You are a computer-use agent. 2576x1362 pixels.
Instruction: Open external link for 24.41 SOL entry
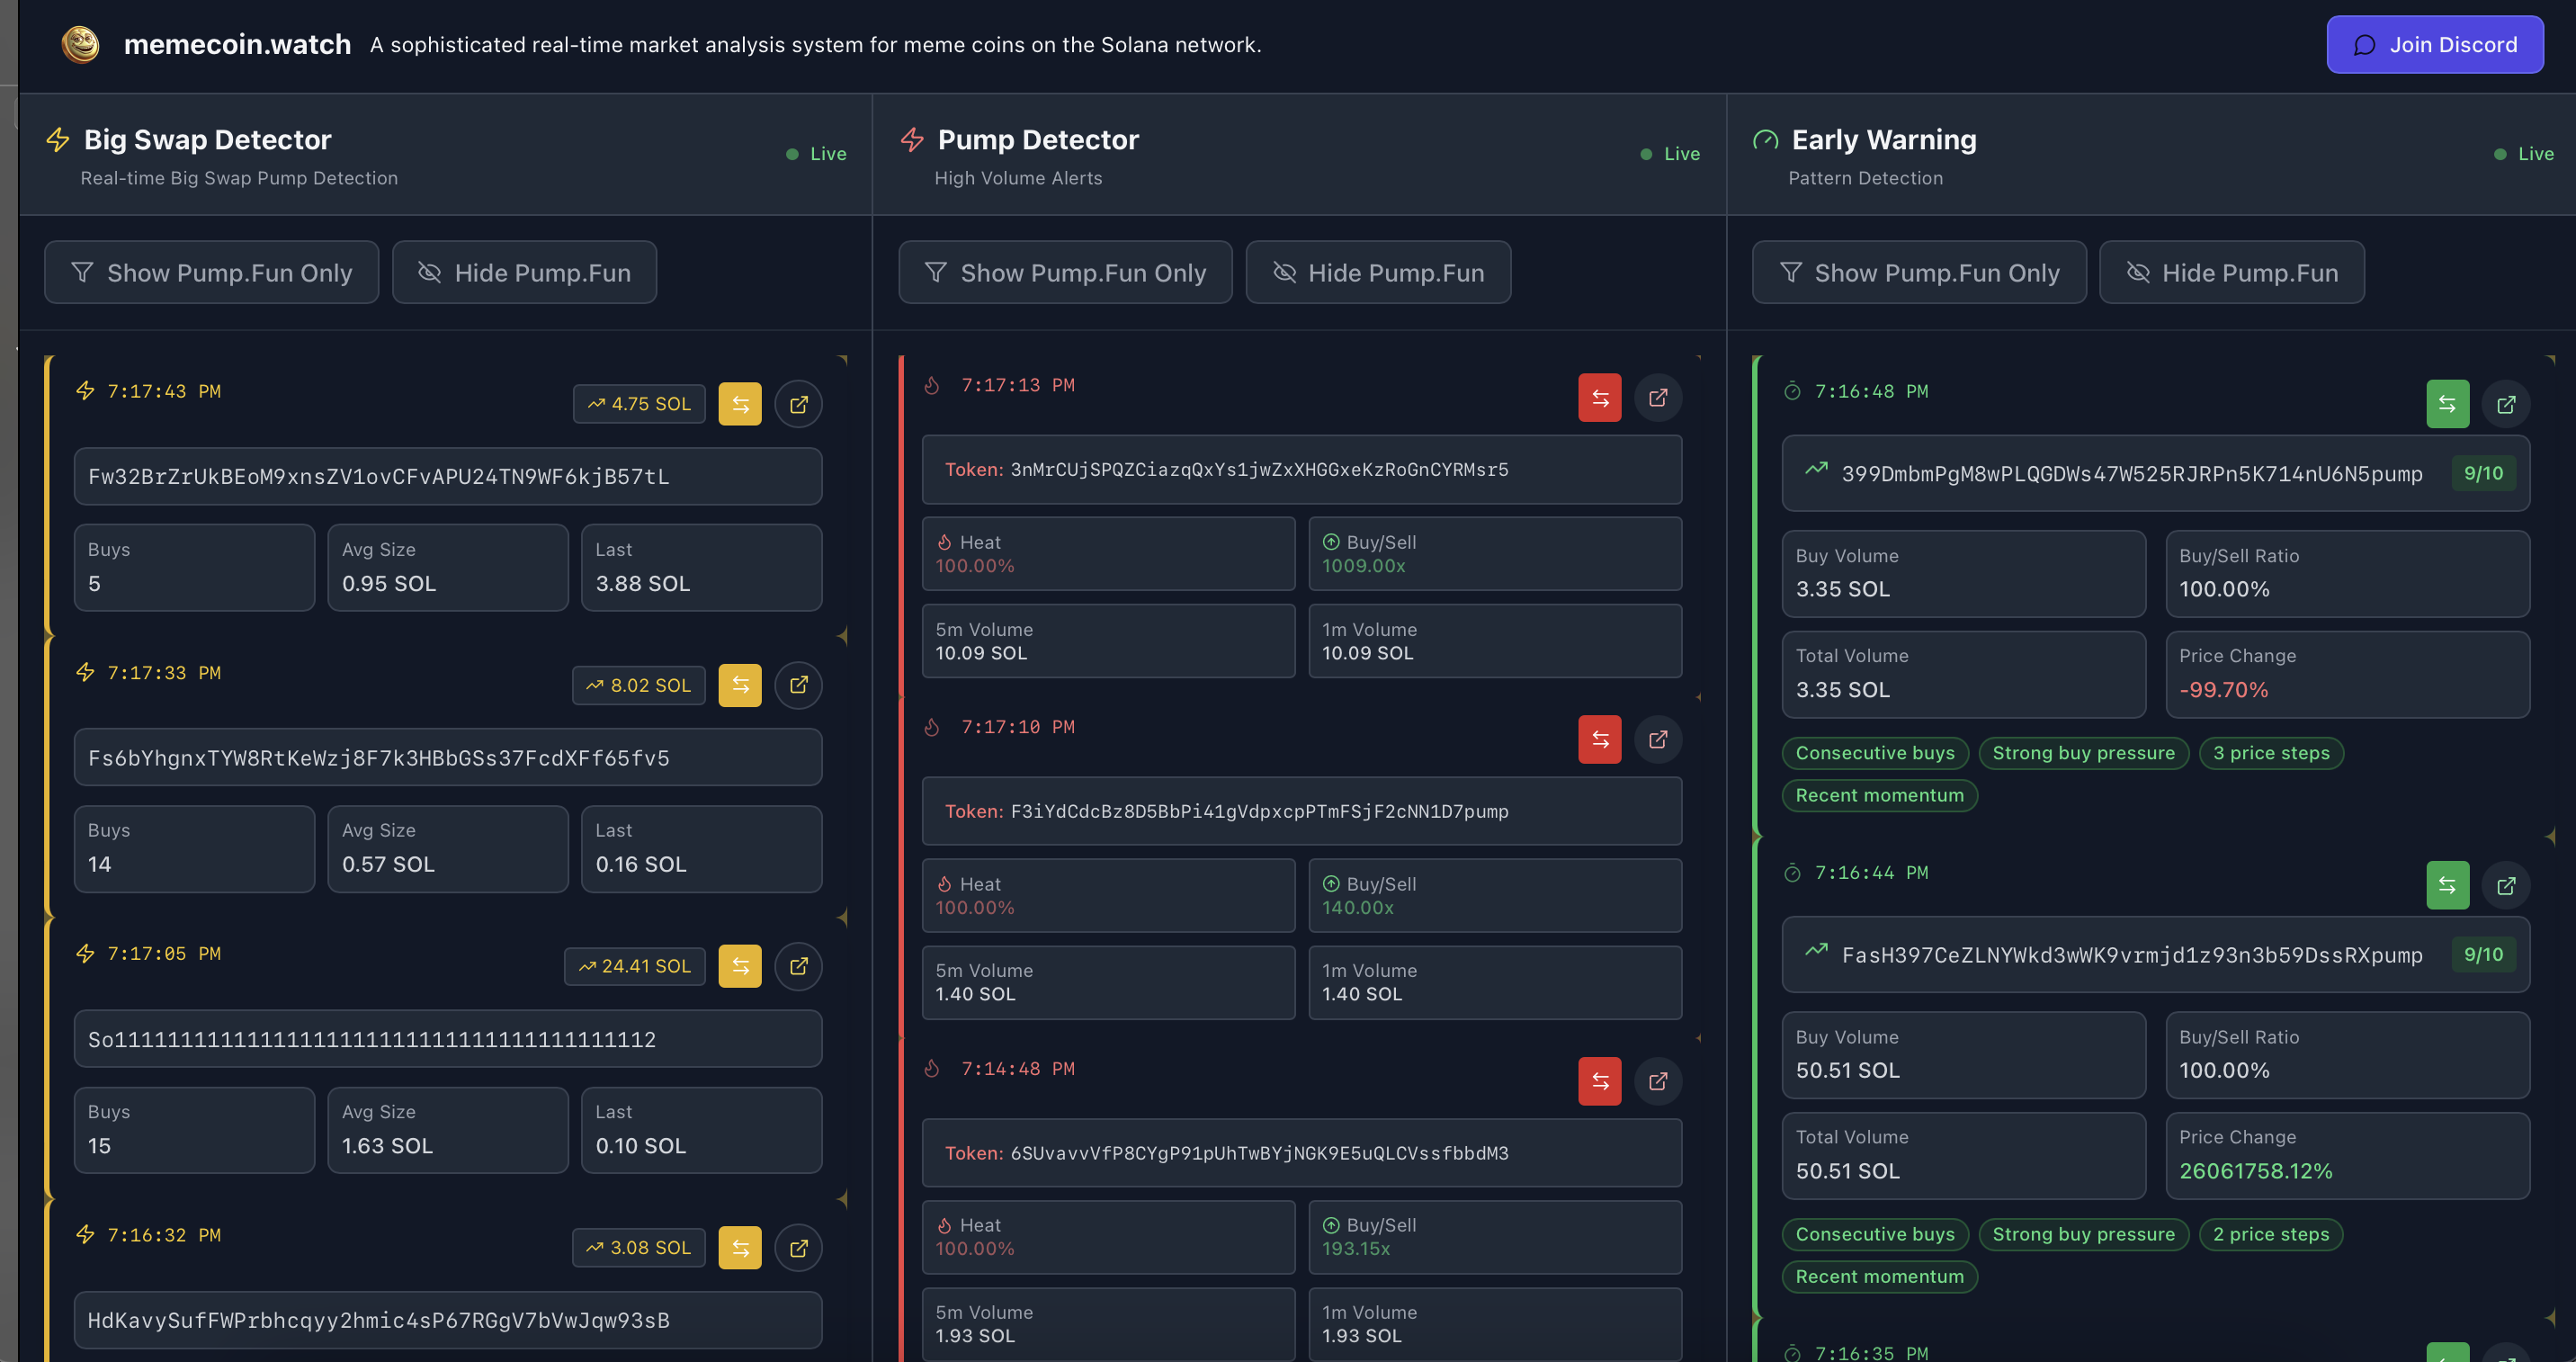point(798,966)
